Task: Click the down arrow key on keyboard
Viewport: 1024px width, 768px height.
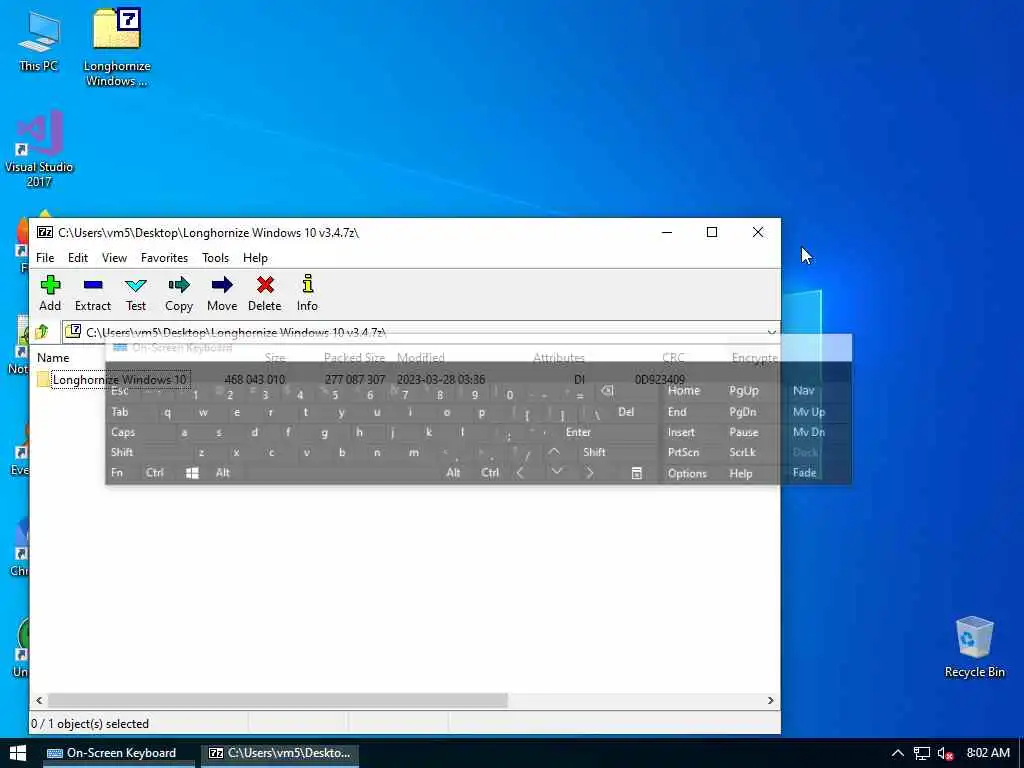Action: pyautogui.click(x=556, y=472)
